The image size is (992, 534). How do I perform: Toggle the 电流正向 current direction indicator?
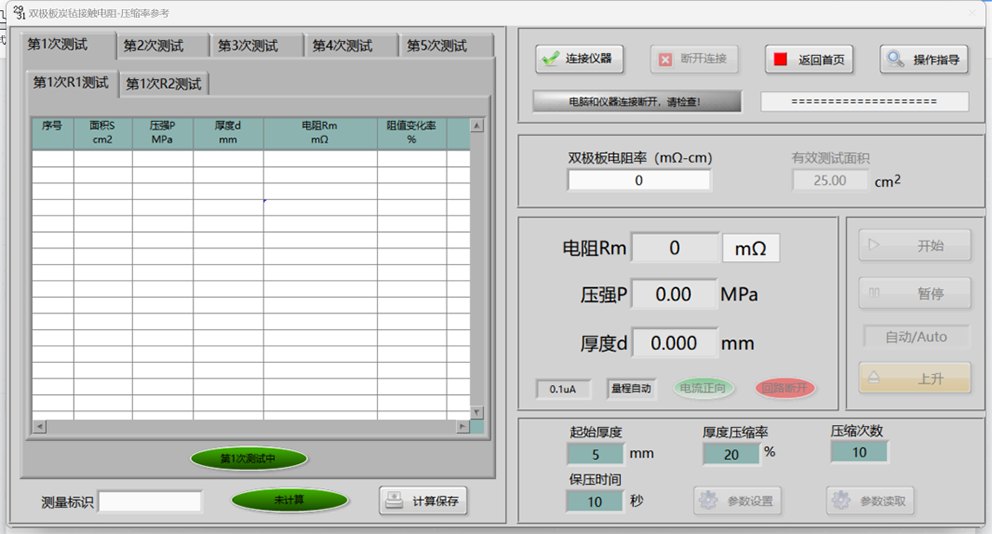coord(703,389)
